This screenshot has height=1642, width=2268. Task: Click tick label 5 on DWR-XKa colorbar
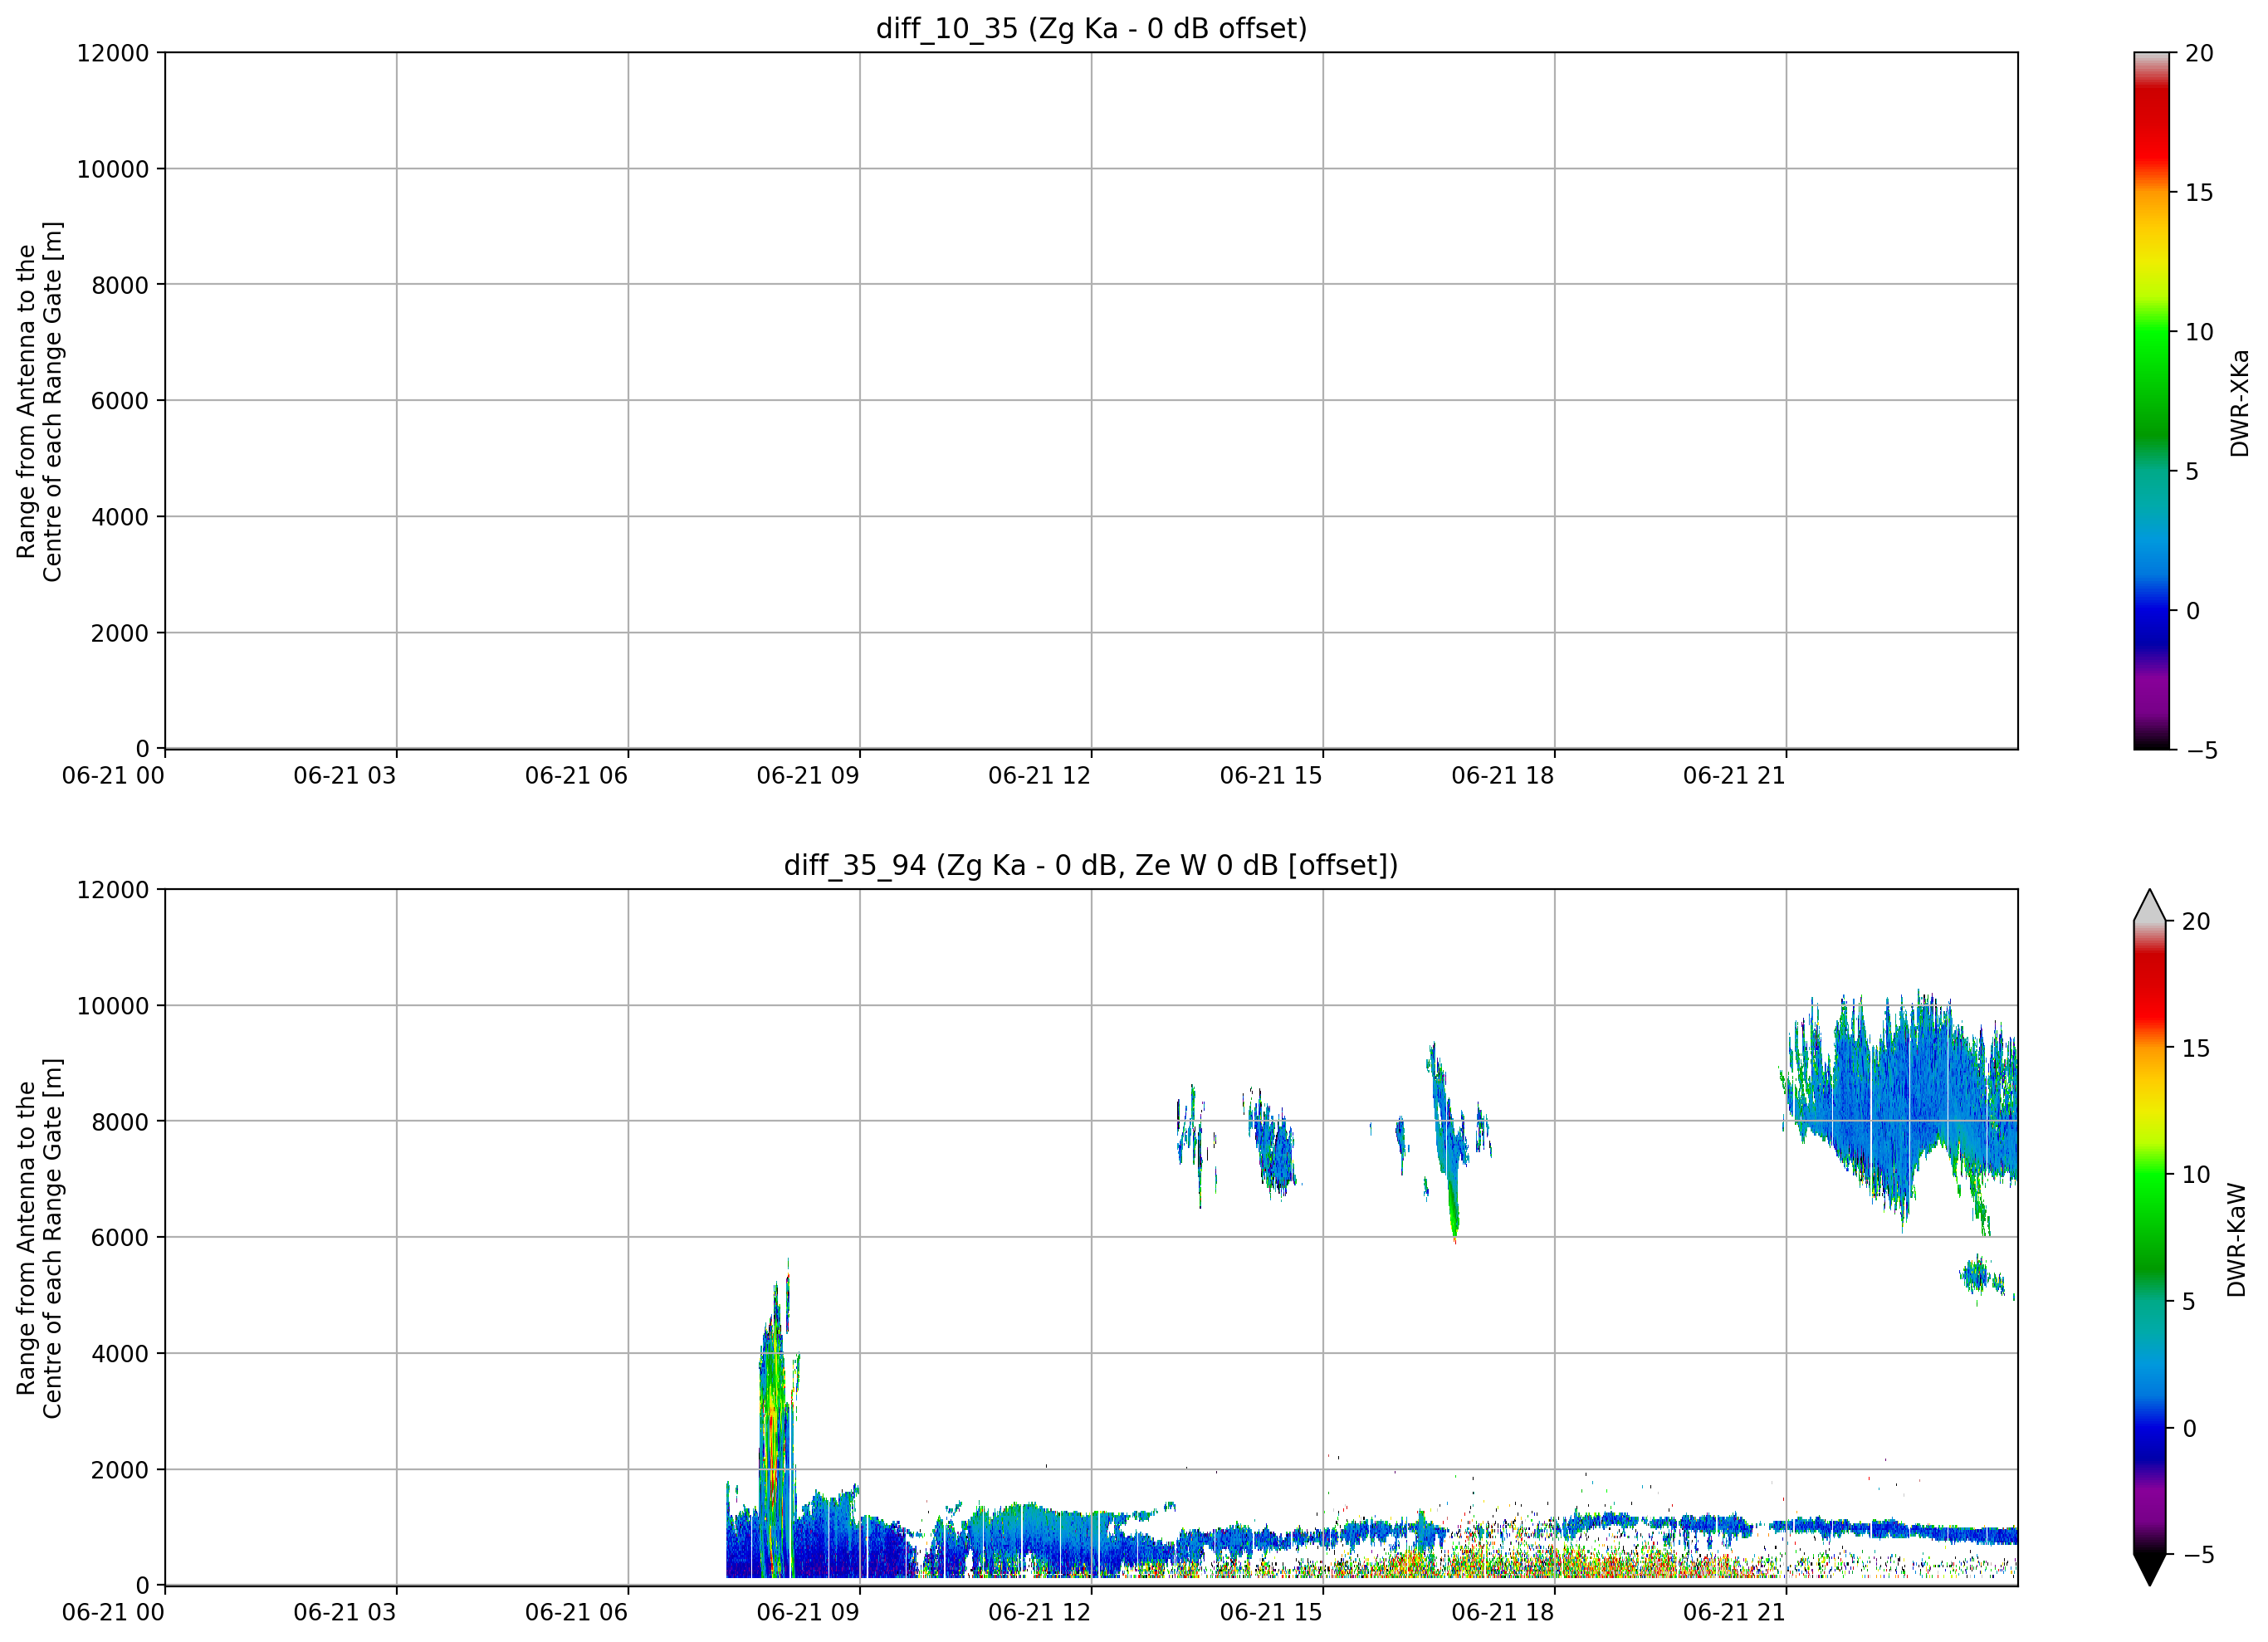pos(2192,471)
